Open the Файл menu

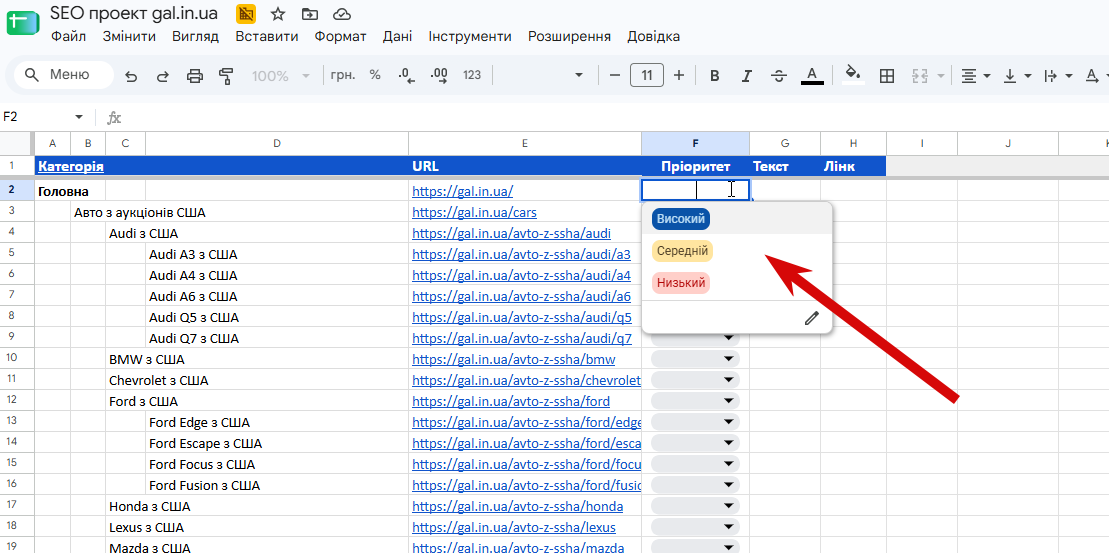69,36
